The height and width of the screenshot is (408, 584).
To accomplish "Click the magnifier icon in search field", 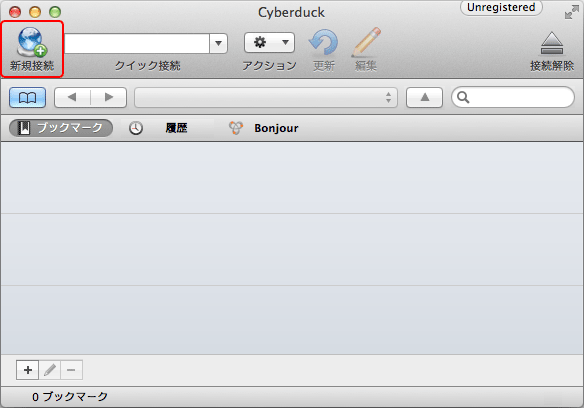I will pyautogui.click(x=463, y=97).
